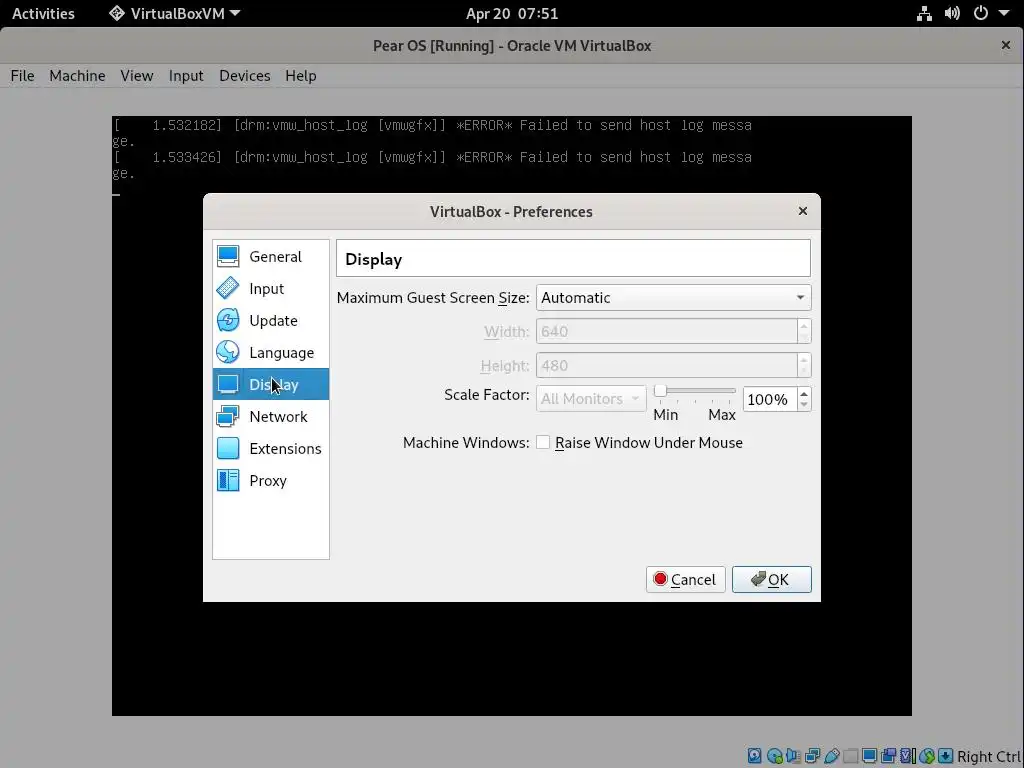Open the clock showing Apr 20 07:51
Screen dimensions: 1024x768
[x=512, y=13]
